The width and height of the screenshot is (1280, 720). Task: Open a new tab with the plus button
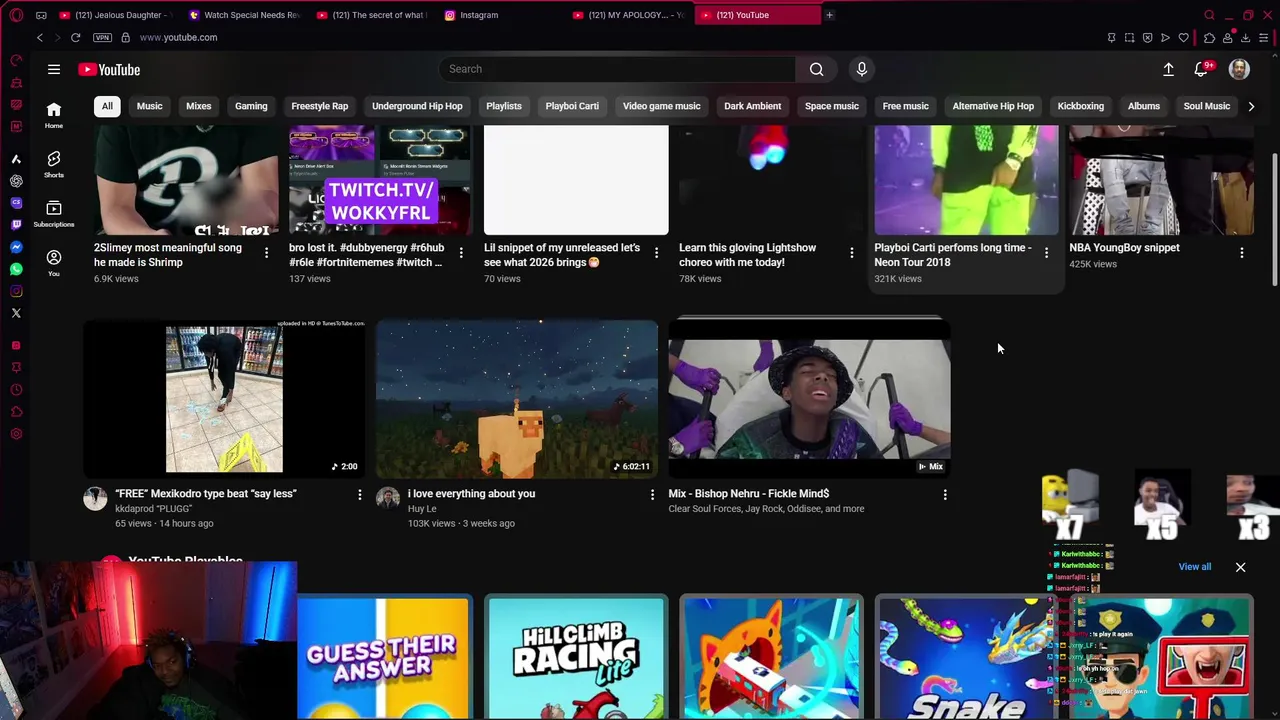(x=829, y=15)
